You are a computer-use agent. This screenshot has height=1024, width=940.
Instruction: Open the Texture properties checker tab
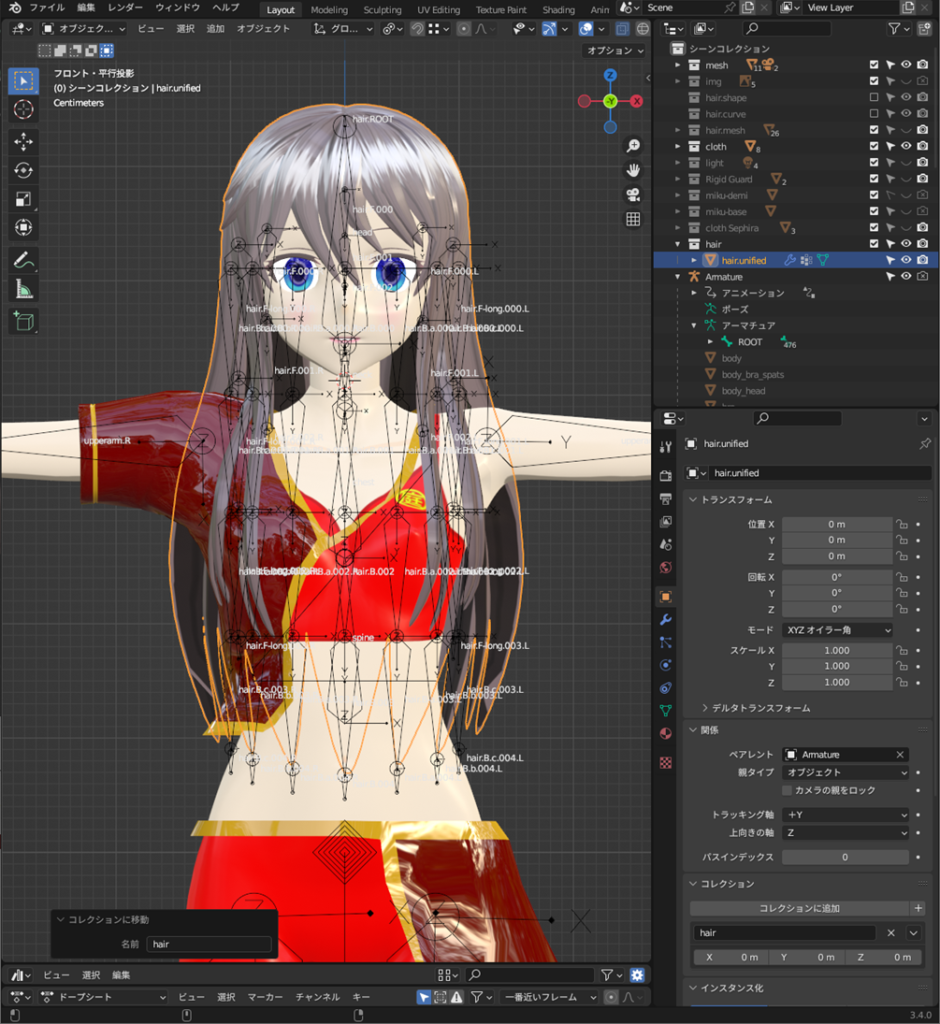point(666,763)
